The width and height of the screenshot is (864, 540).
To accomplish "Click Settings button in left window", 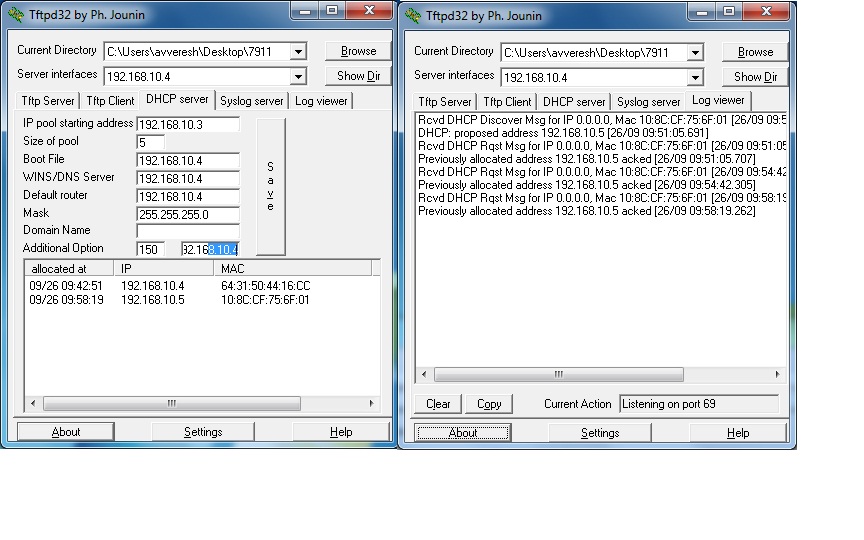I will point(203,432).
